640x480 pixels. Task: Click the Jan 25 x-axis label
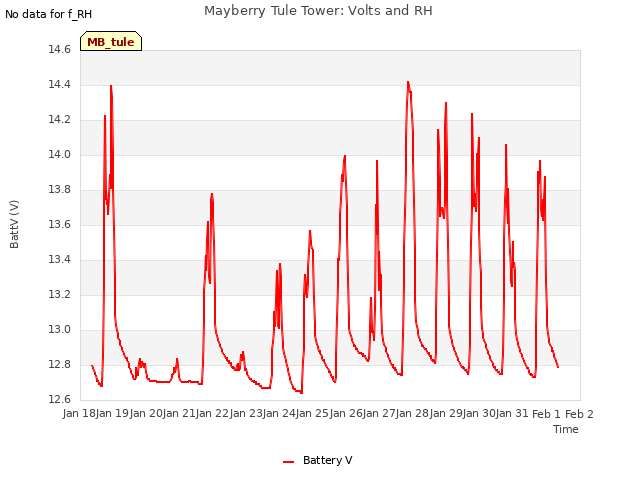click(x=313, y=414)
